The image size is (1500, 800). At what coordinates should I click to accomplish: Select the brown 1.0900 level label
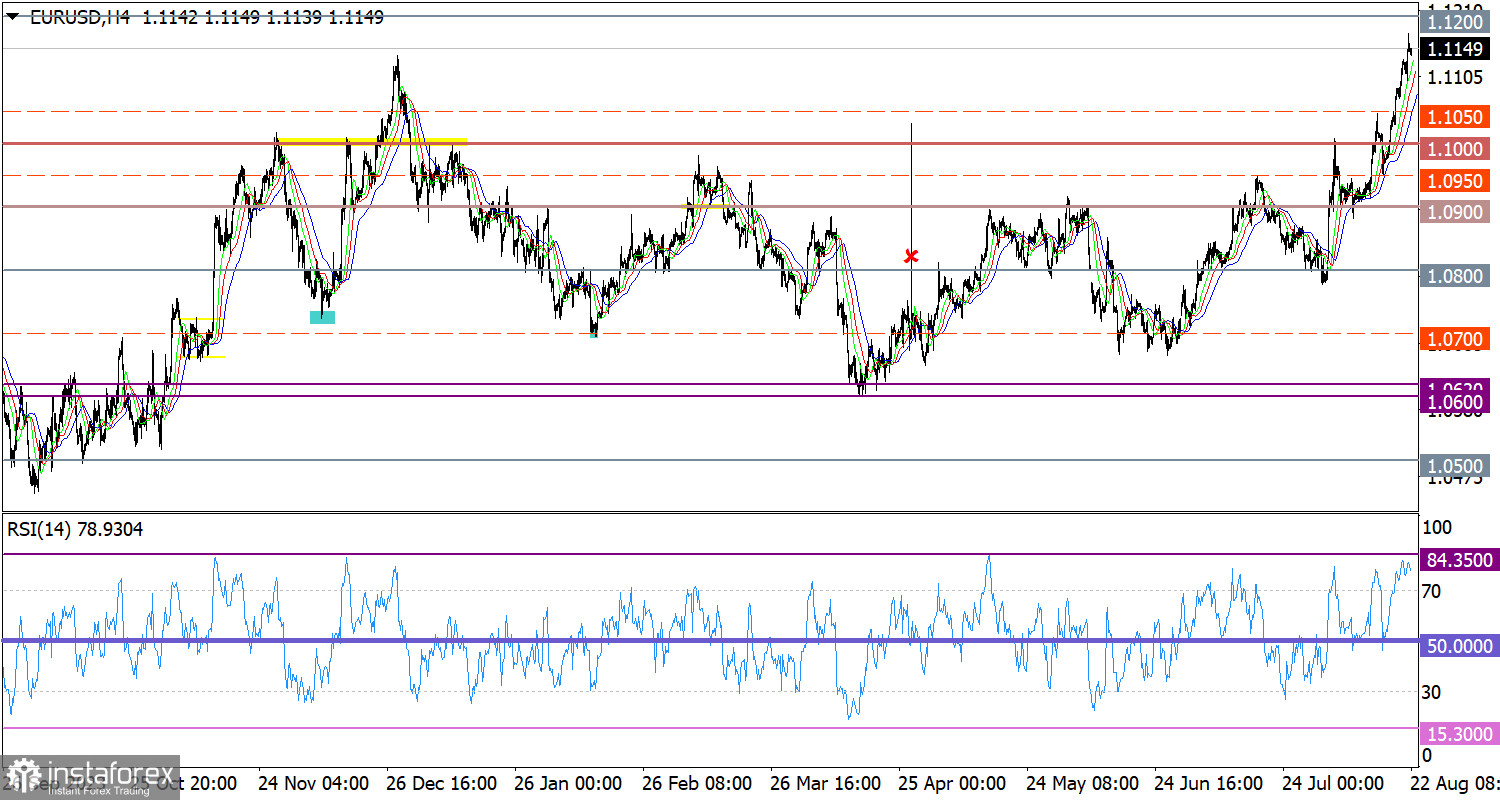pos(1455,212)
